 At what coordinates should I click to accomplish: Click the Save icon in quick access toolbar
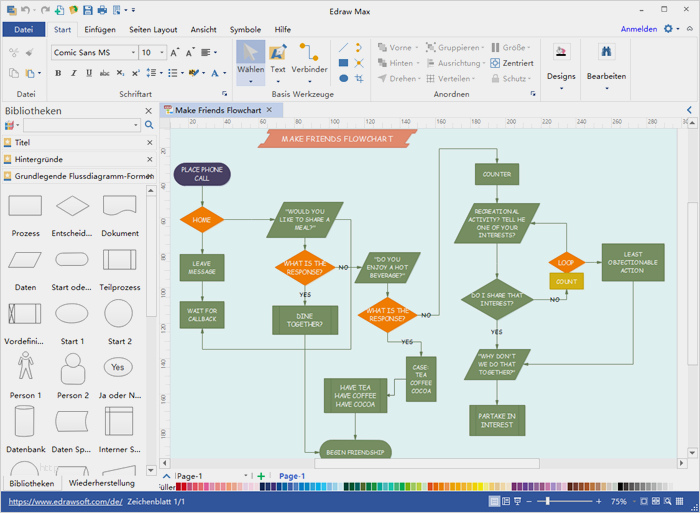tap(87, 9)
